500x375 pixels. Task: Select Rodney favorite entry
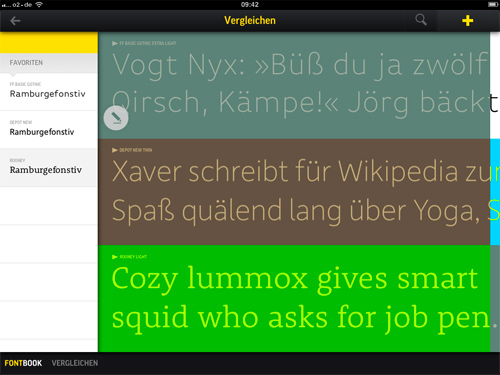(49, 168)
